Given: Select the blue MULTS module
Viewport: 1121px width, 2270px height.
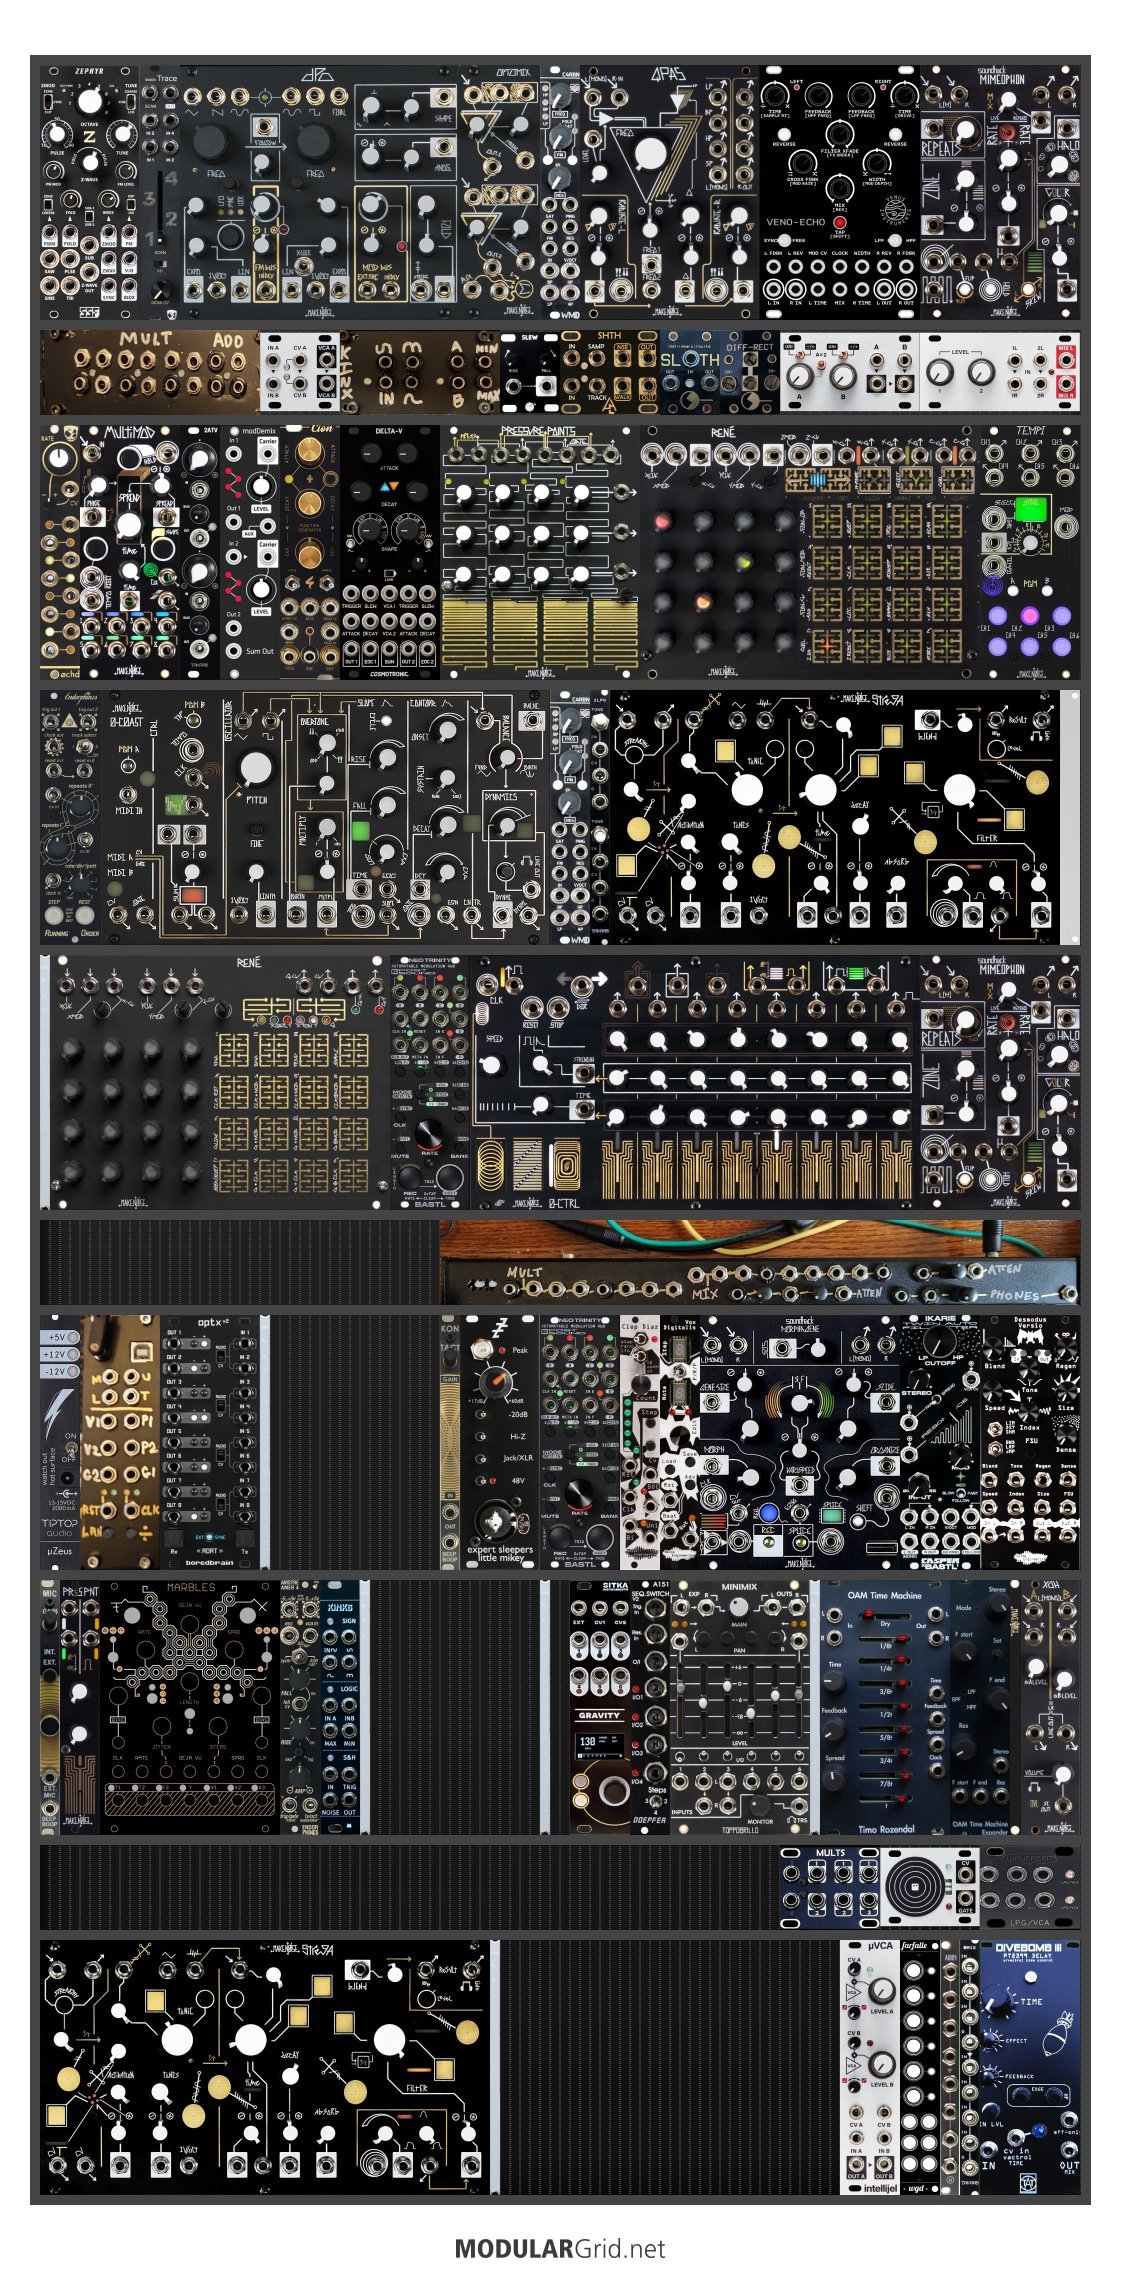Looking at the screenshot, I should tap(830, 1887).
